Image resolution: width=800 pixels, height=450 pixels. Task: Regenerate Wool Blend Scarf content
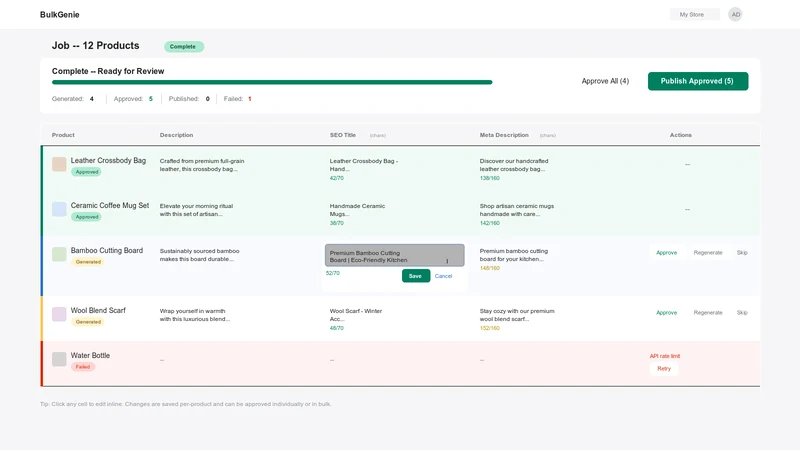(708, 313)
